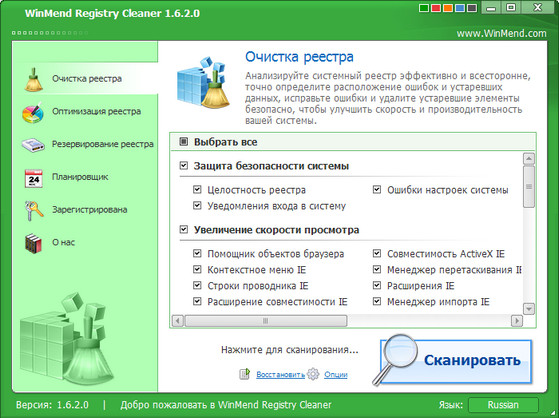This screenshot has height=418, width=559.
Task: Click the vertical scrollbar thumb of the list
Action: [529, 187]
